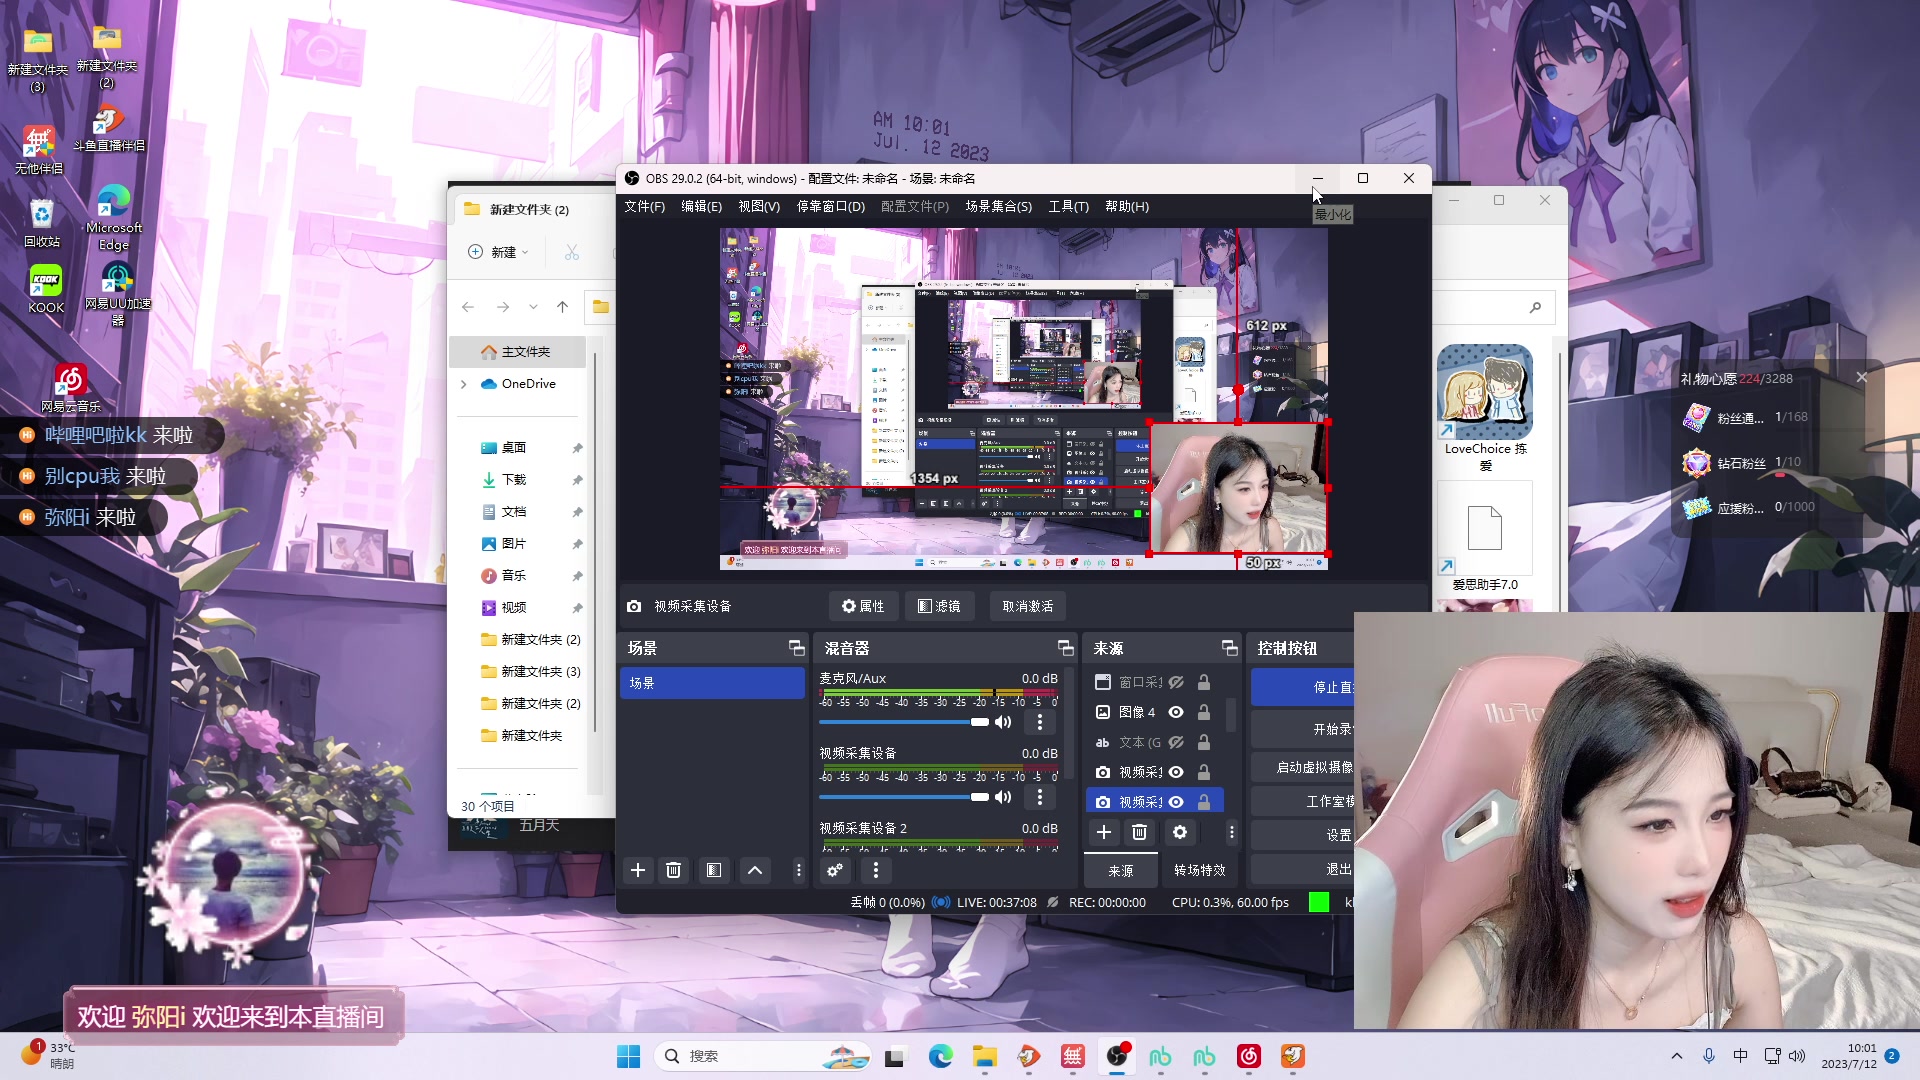Screen dimensions: 1920x1080
Task: Click the add scene plus icon
Action: tap(637, 870)
